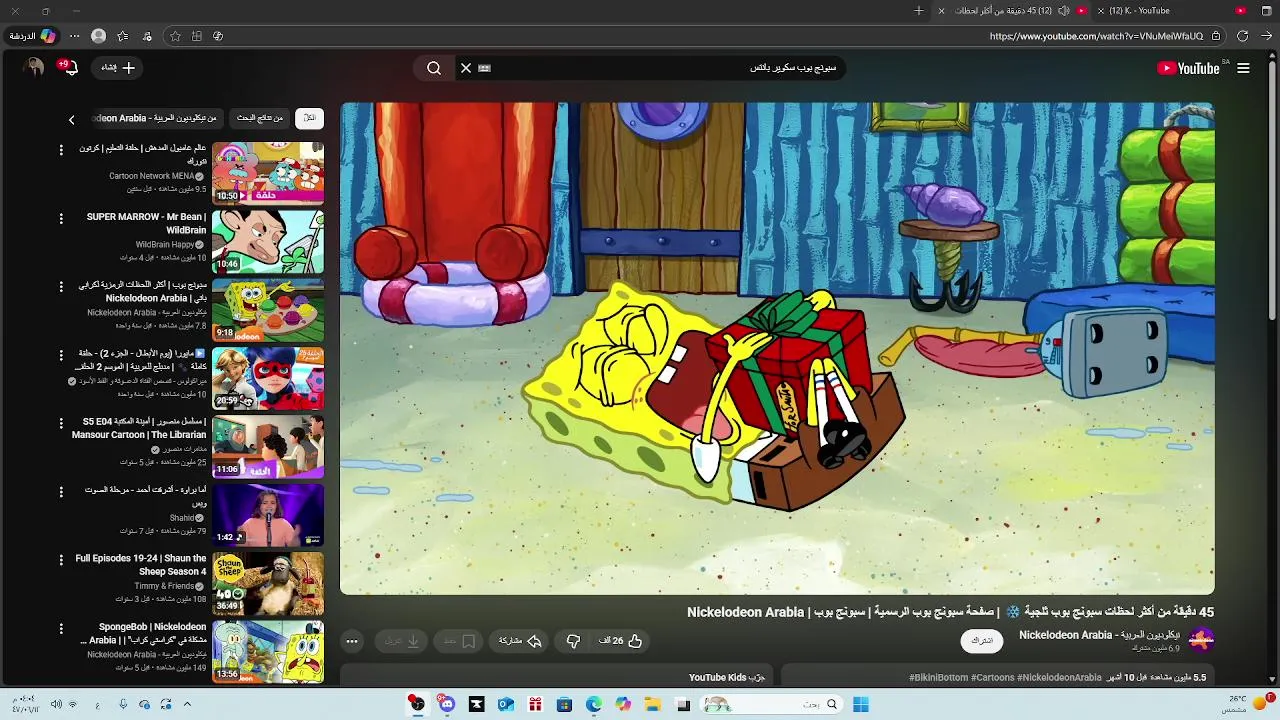
Task: Open options menu for SUPER MARROW video
Action: pyautogui.click(x=61, y=218)
